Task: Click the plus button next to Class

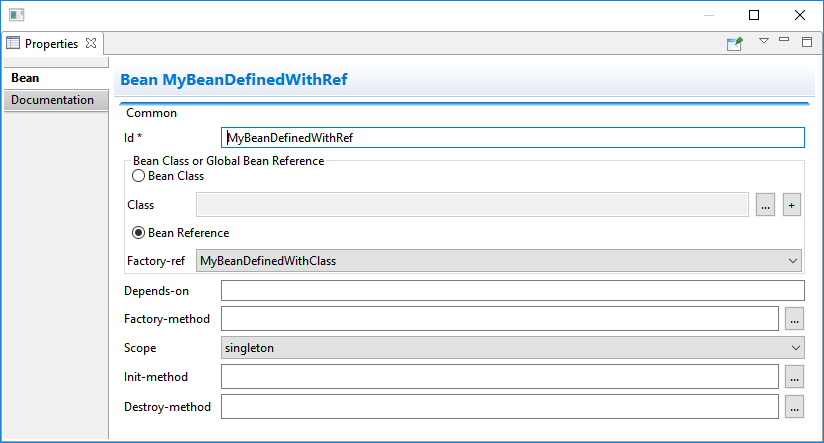Action: [792, 205]
